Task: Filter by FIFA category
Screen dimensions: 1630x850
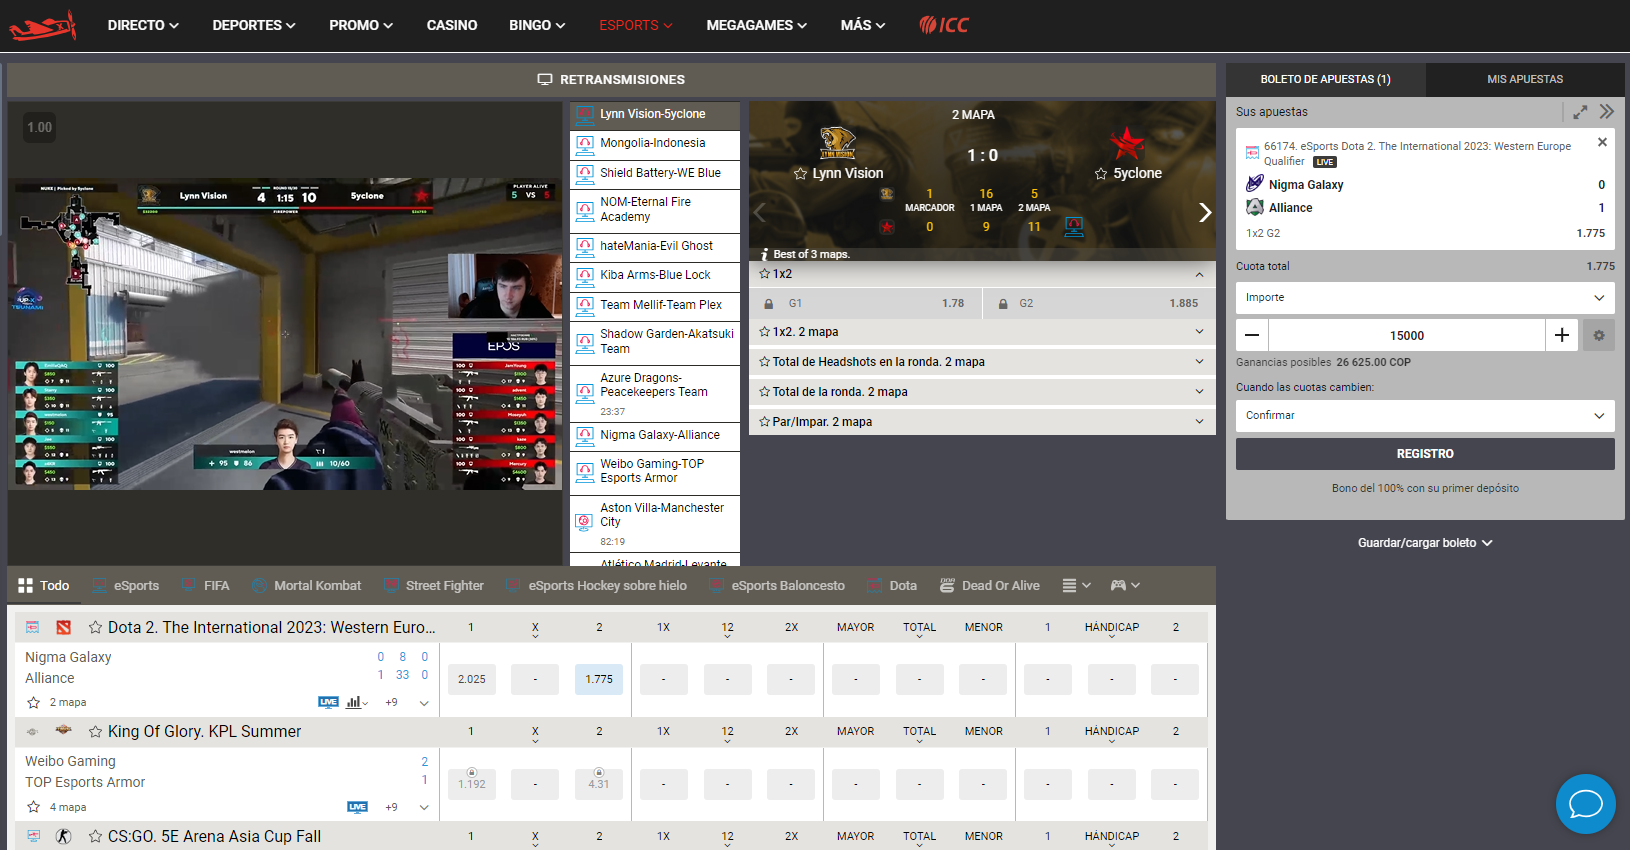Action: point(205,585)
